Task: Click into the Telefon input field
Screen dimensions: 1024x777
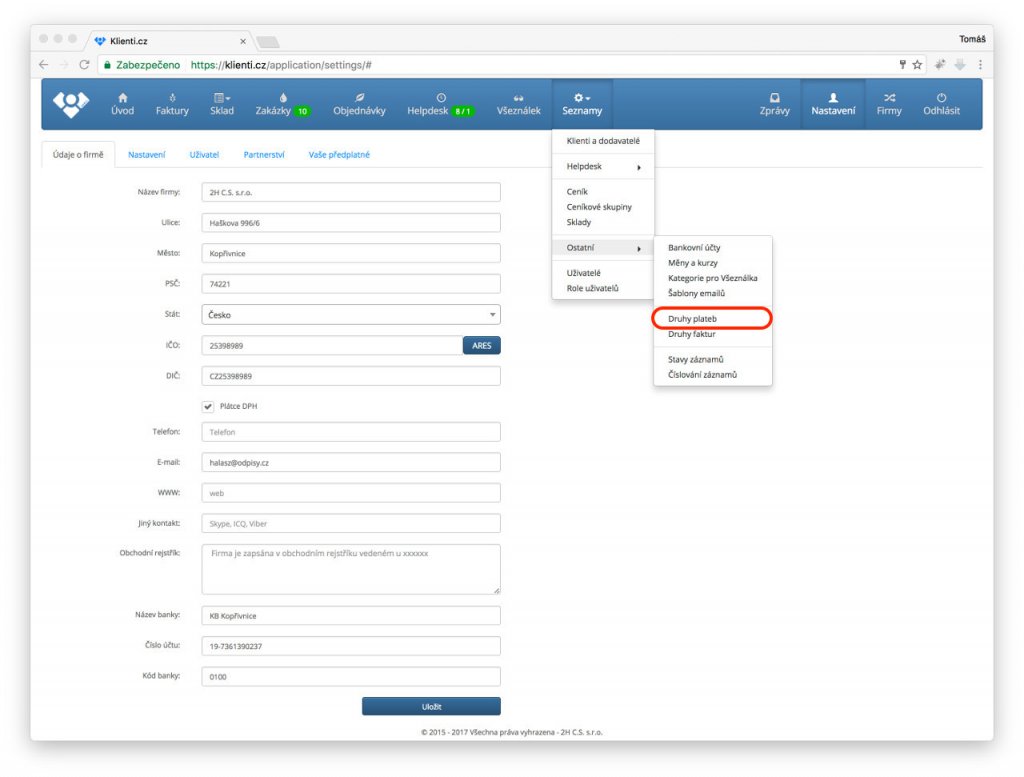Action: point(351,432)
